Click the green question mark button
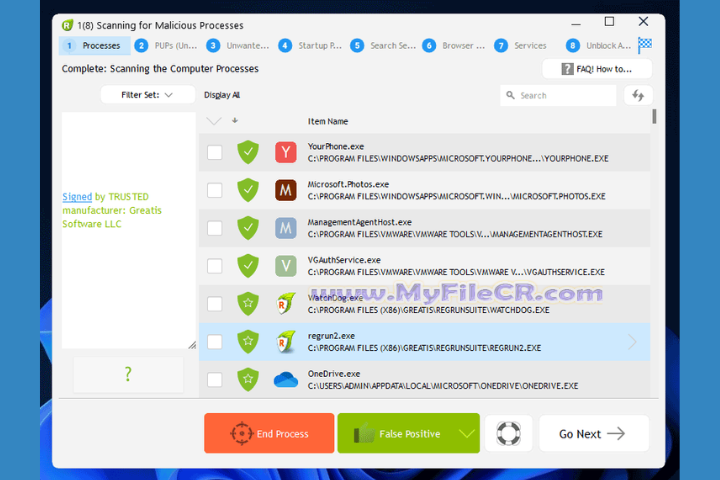Screen dimensions: 720x480 click(x=128, y=374)
